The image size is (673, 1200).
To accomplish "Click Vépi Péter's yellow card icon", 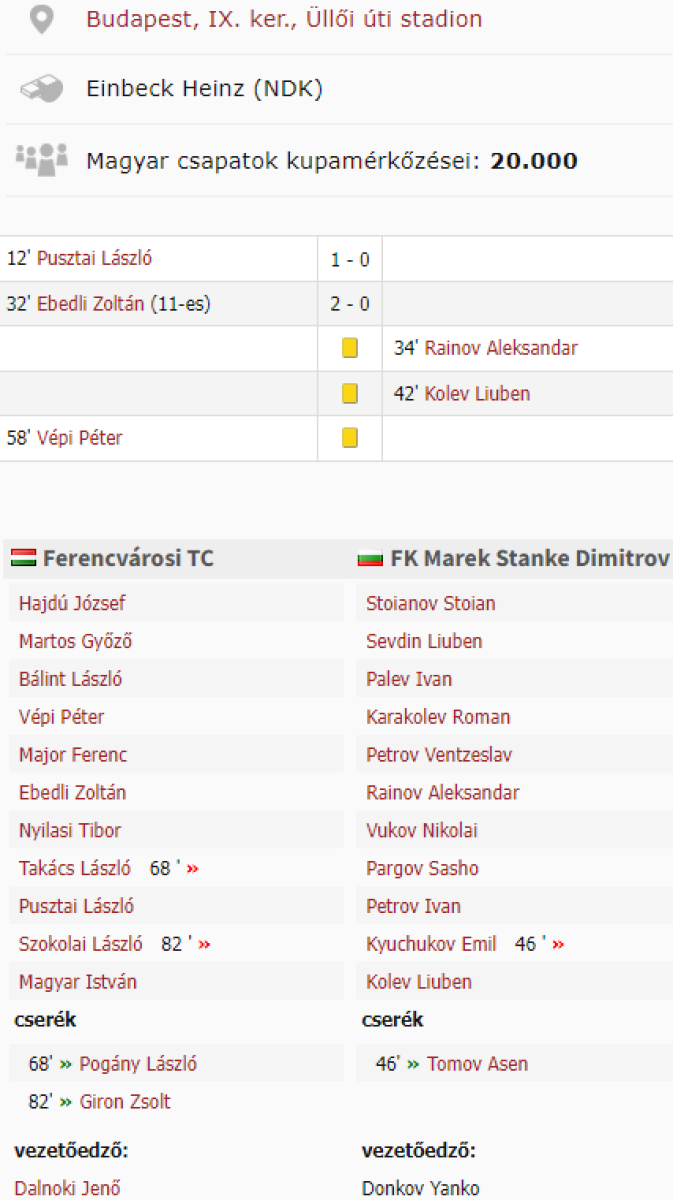I will pyautogui.click(x=350, y=438).
